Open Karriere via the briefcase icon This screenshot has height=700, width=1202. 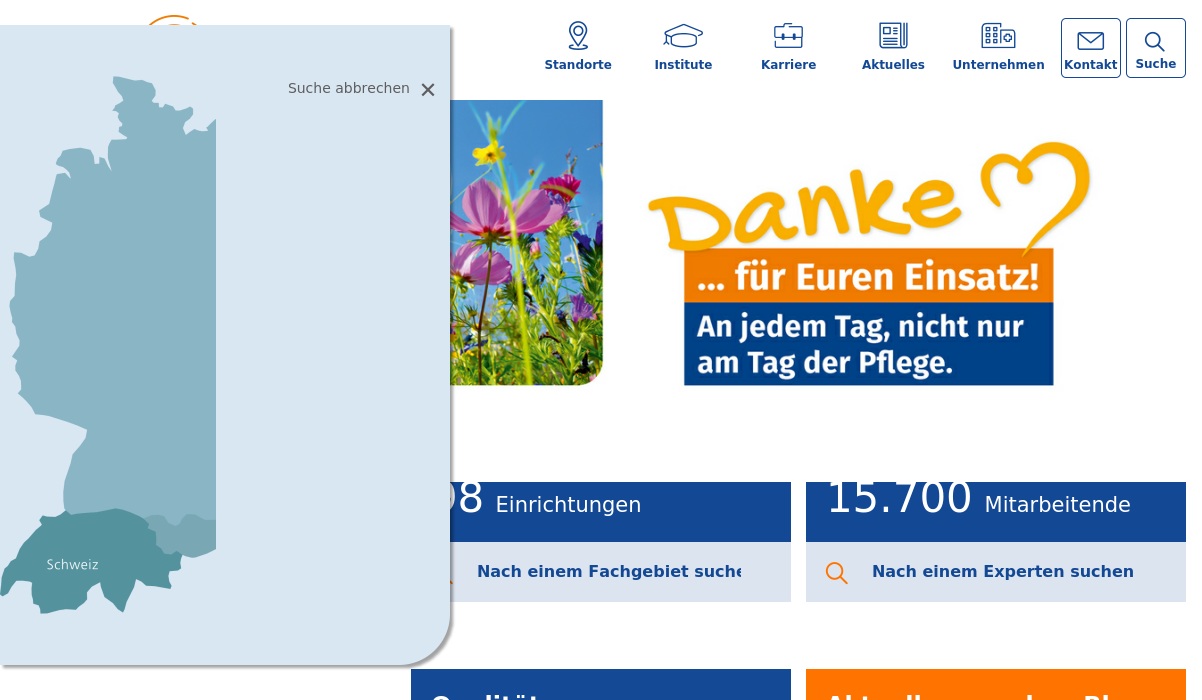(x=788, y=35)
